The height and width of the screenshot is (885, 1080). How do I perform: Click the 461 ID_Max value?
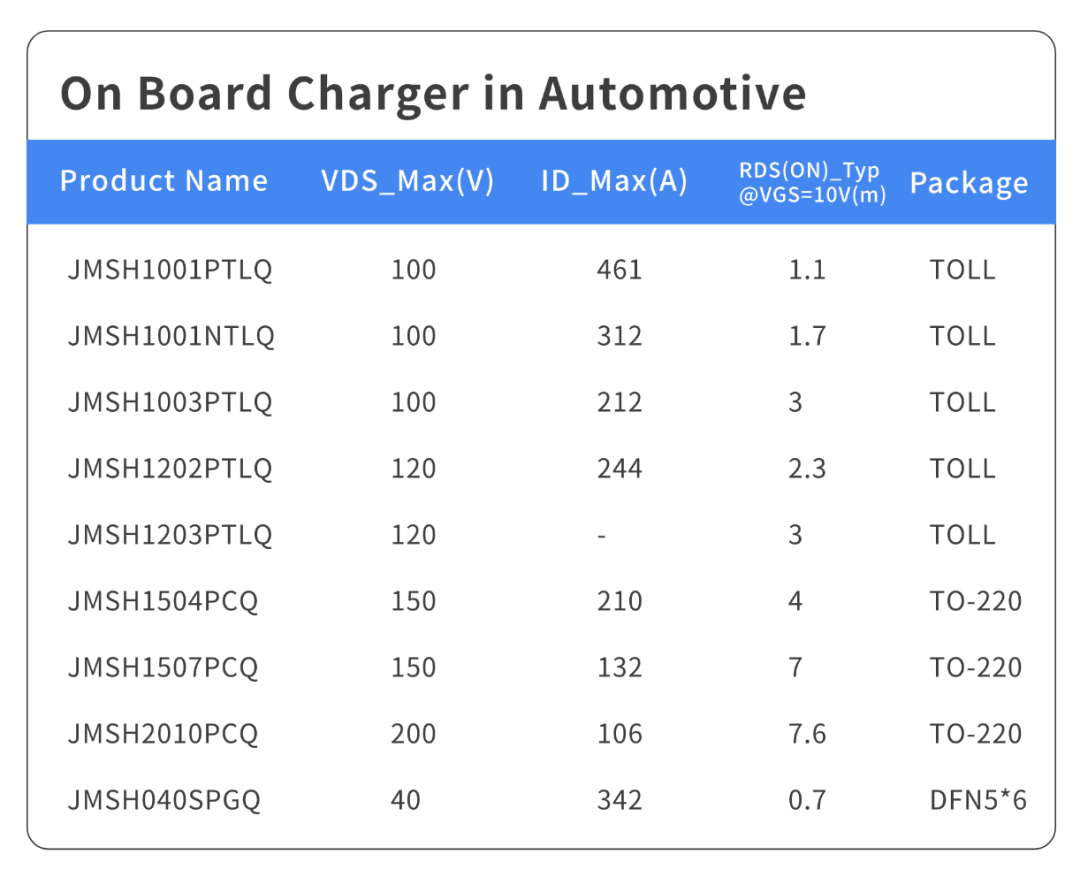tap(619, 270)
